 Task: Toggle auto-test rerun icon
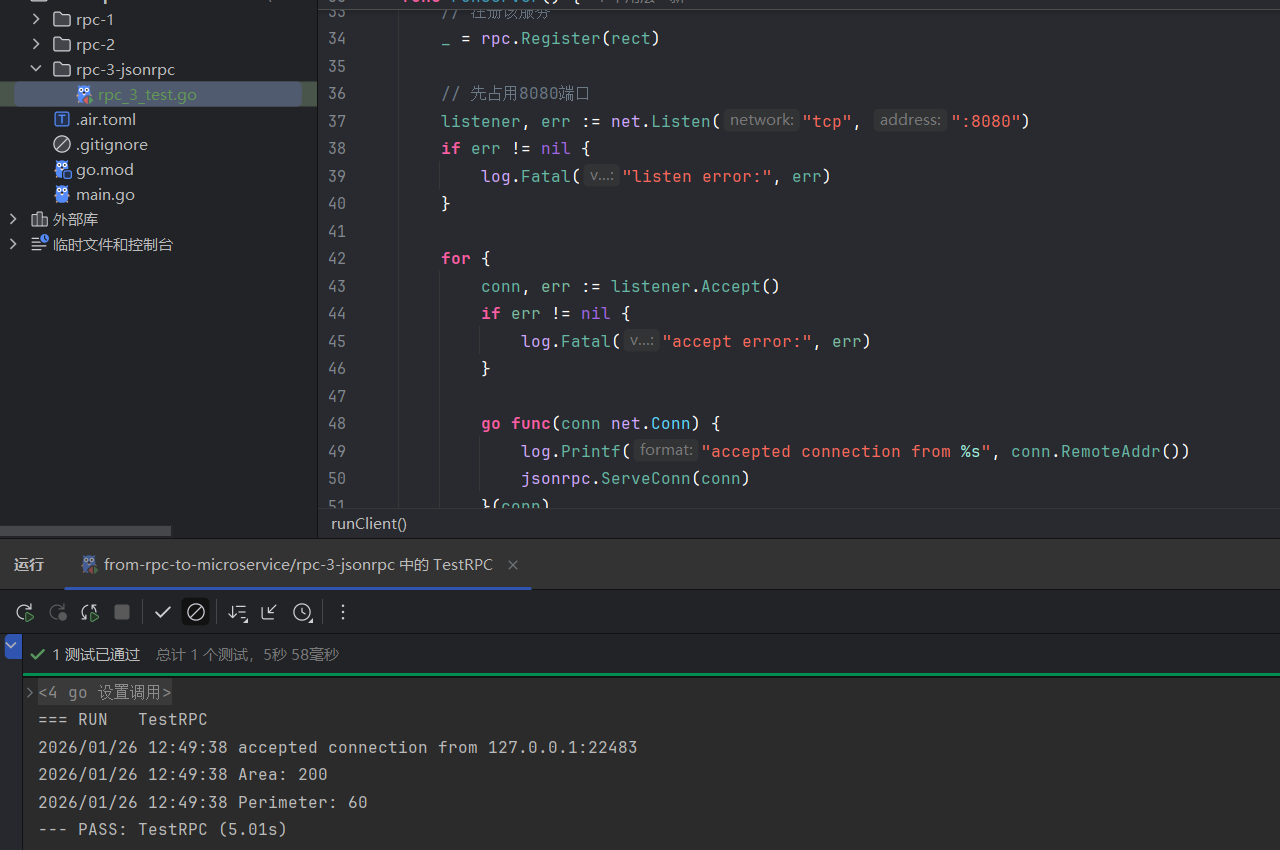coord(90,612)
